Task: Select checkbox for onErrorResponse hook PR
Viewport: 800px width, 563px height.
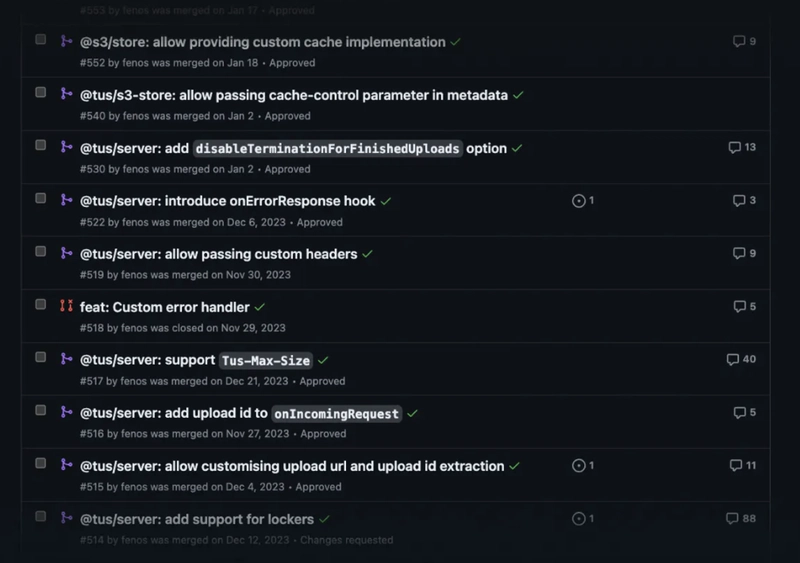Action: (x=41, y=198)
